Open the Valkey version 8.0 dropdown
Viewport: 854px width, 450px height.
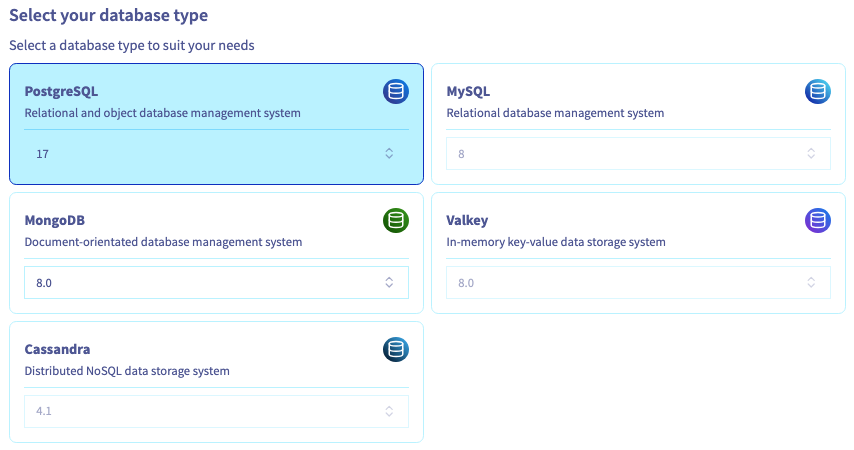tap(638, 283)
